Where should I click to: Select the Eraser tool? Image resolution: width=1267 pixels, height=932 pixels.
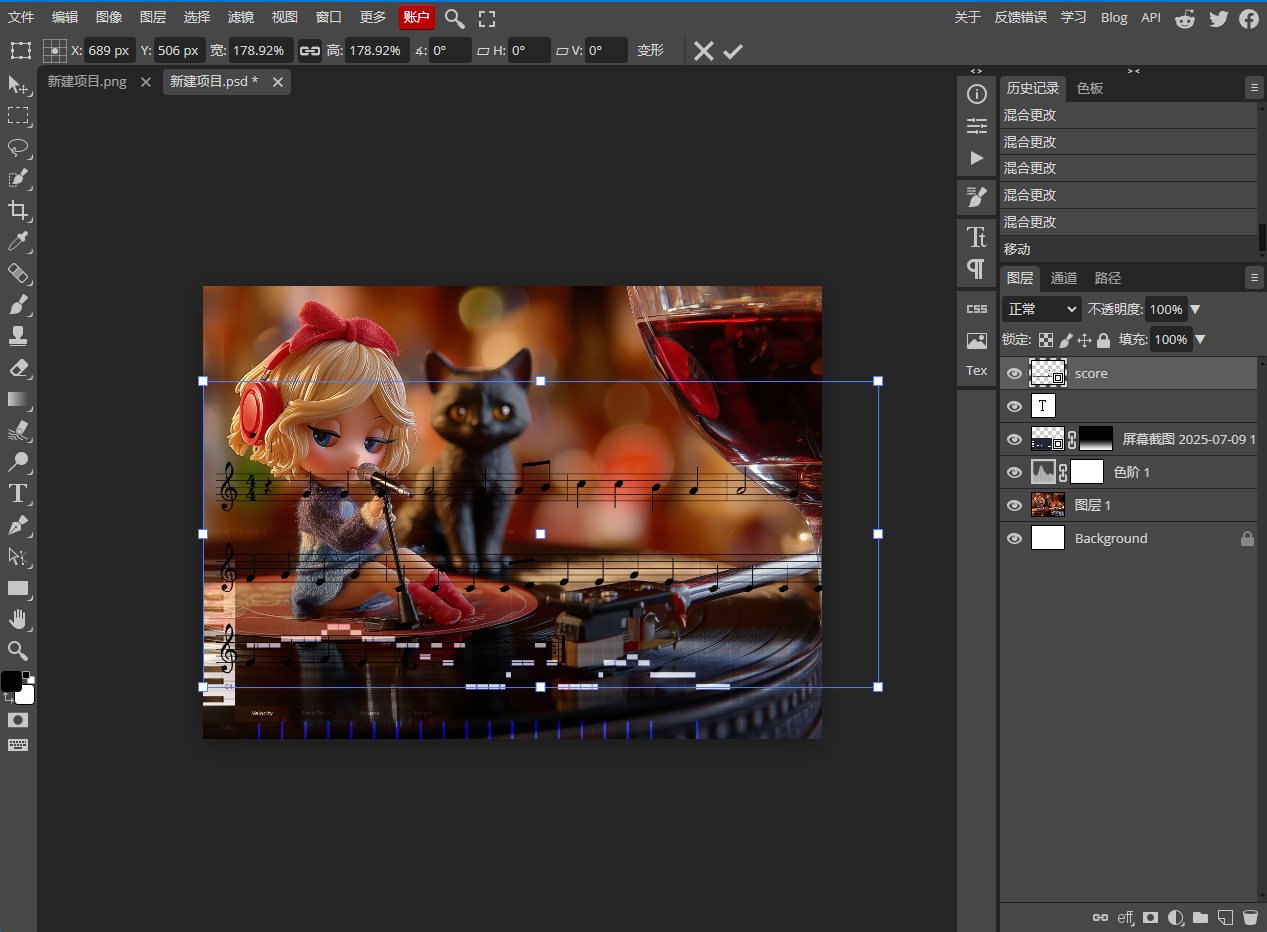[x=18, y=367]
